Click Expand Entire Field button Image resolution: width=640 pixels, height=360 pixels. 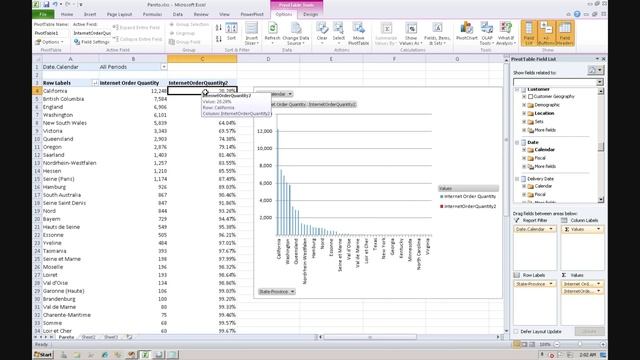pyautogui.click(x=137, y=27)
